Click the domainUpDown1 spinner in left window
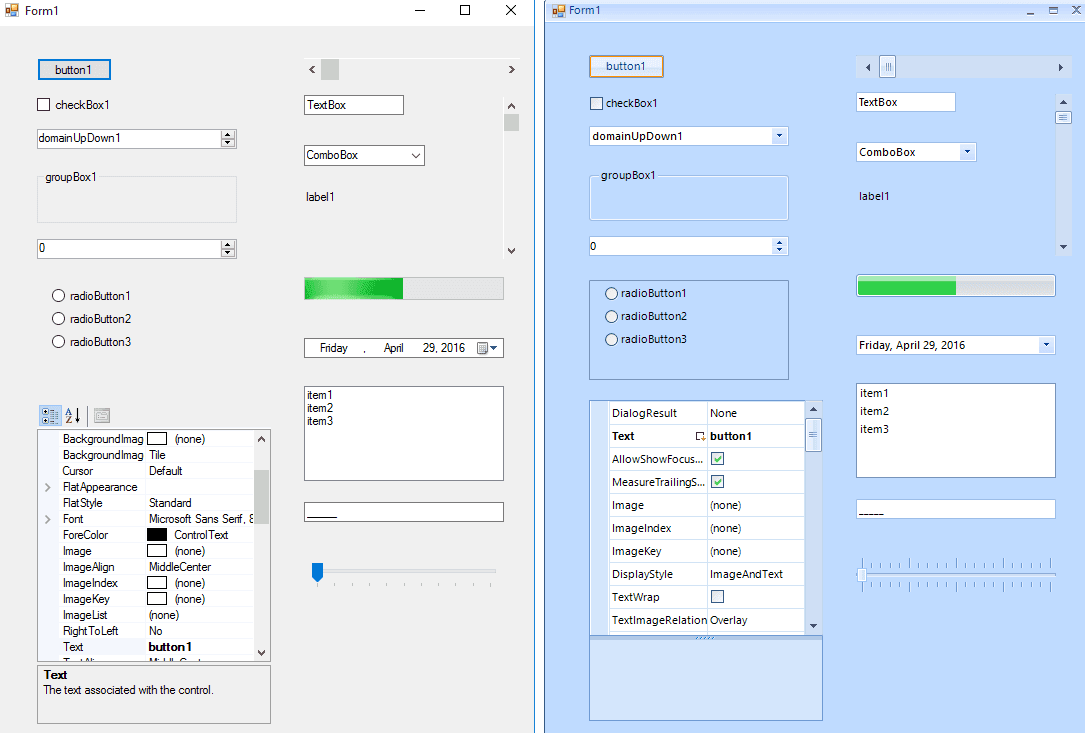1085x733 pixels. [228, 138]
